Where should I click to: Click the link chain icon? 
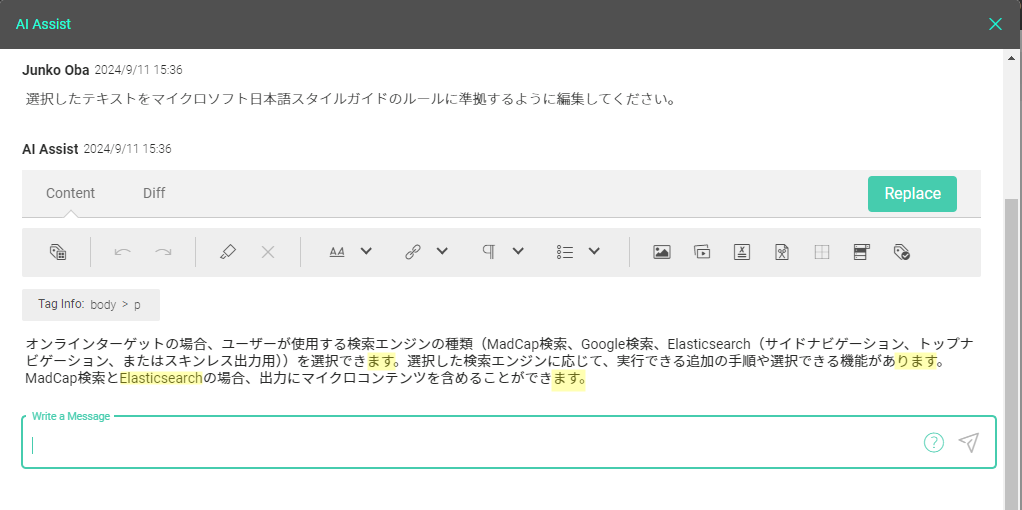(x=413, y=252)
